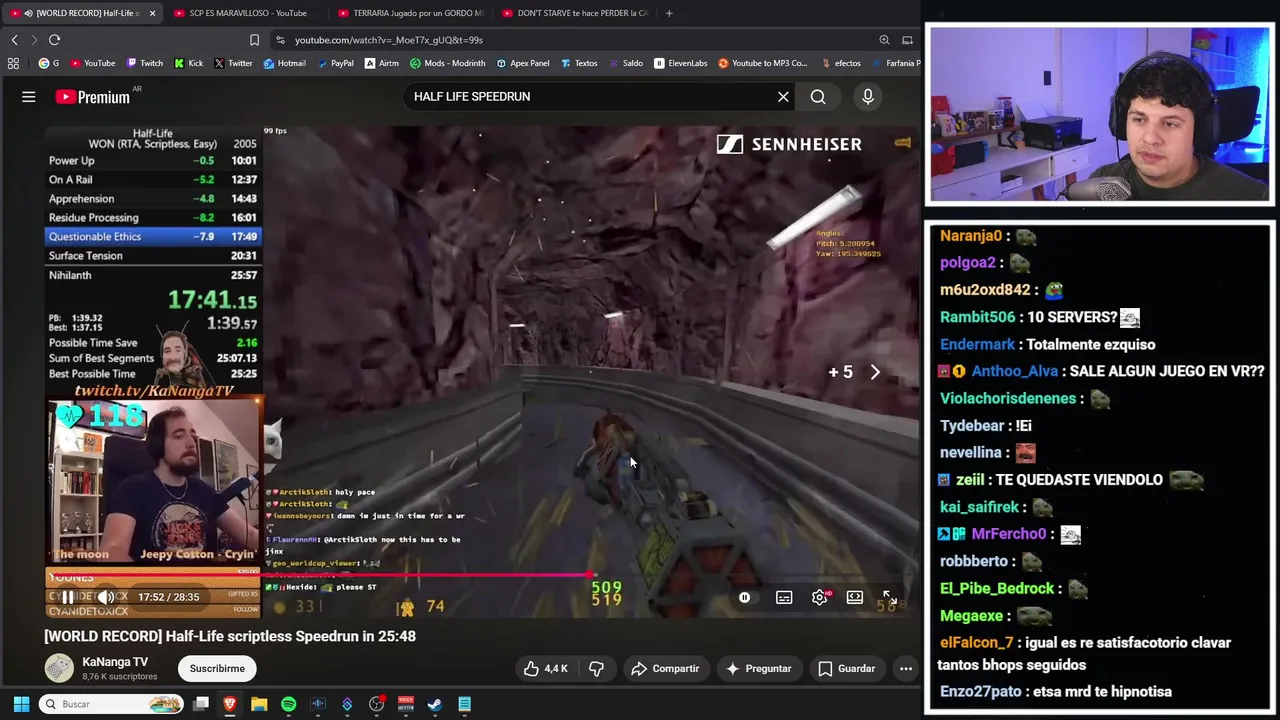Open the Kick bookmark
This screenshot has height=720, width=1280.
[x=188, y=63]
